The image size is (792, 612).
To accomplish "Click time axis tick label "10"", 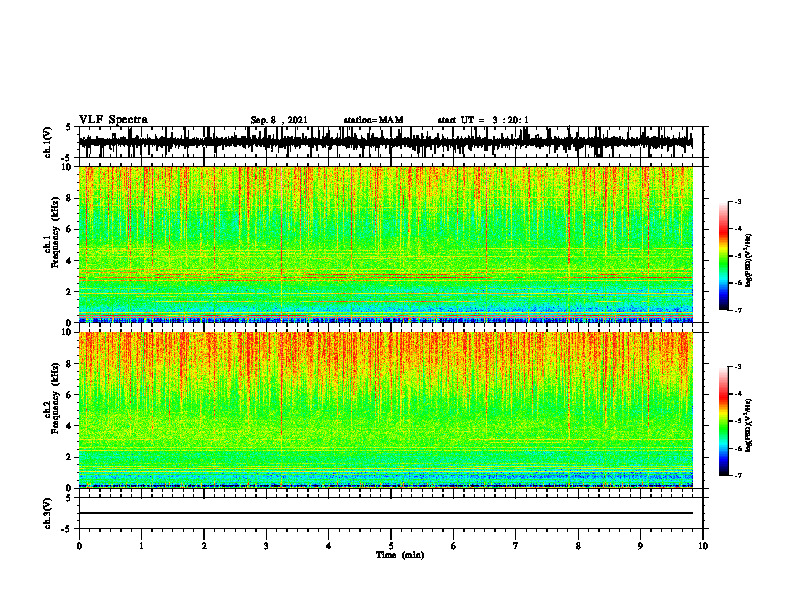I will [x=703, y=546].
